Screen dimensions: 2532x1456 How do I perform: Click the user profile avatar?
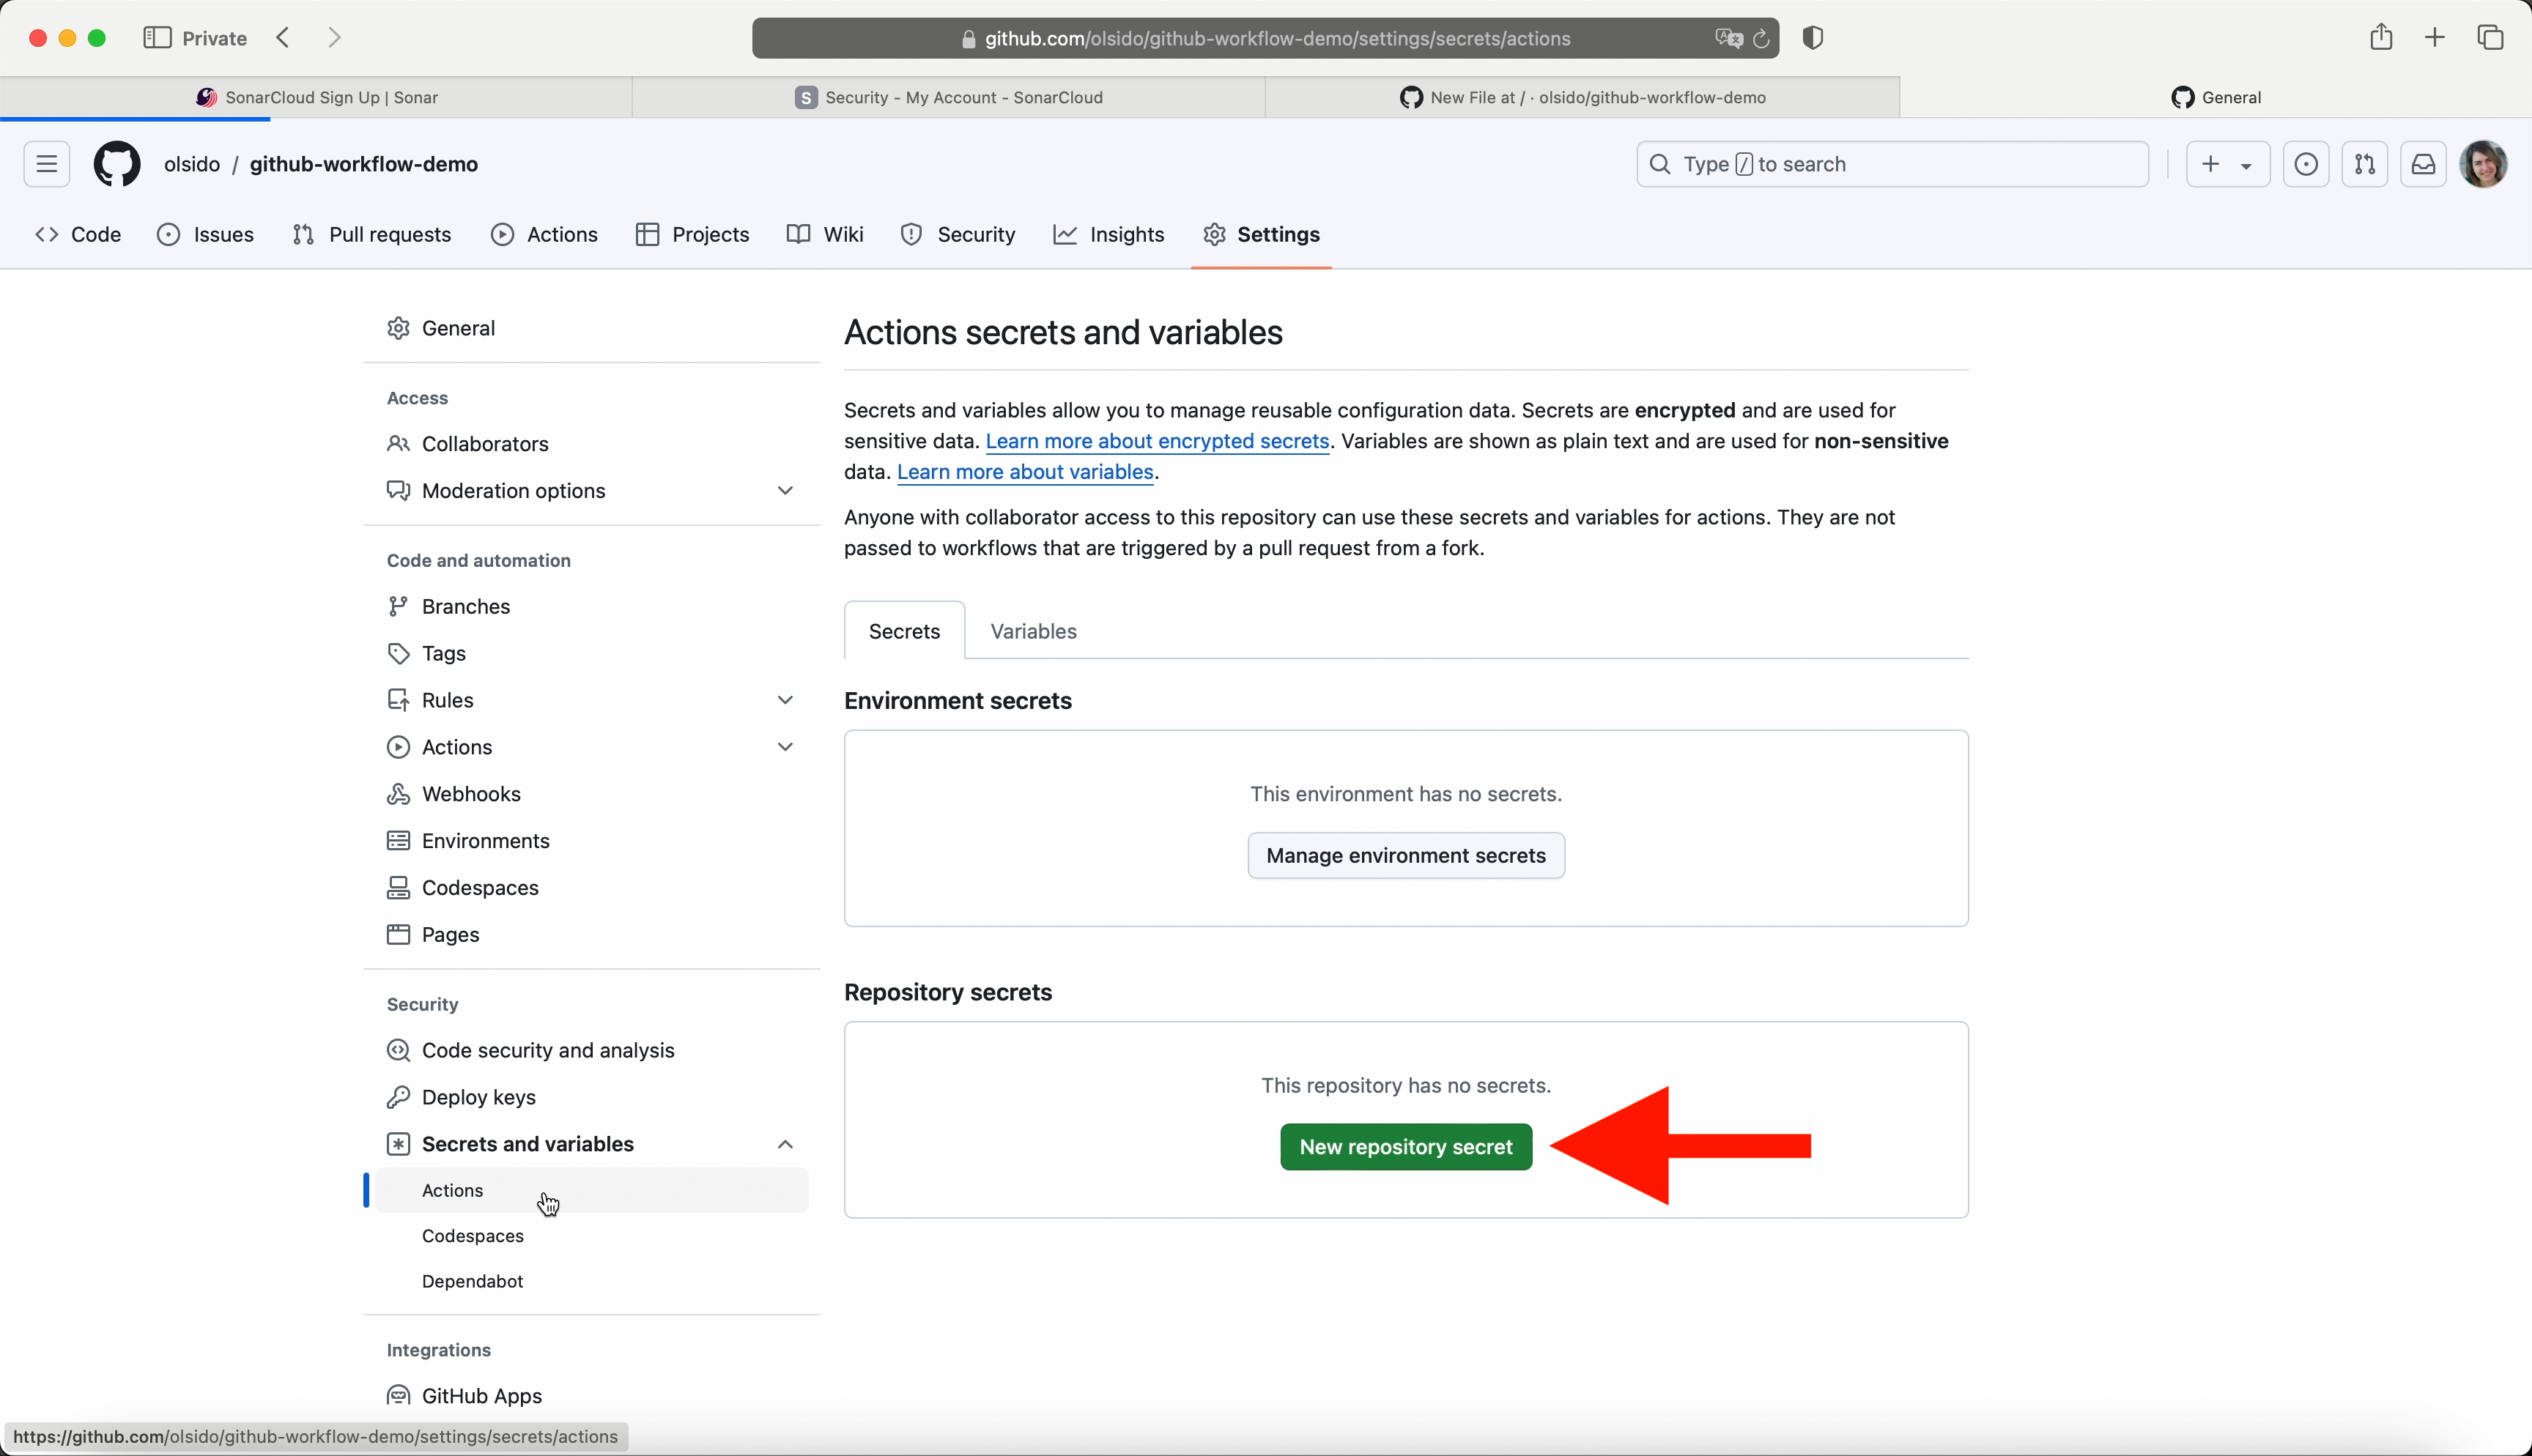[x=2483, y=164]
